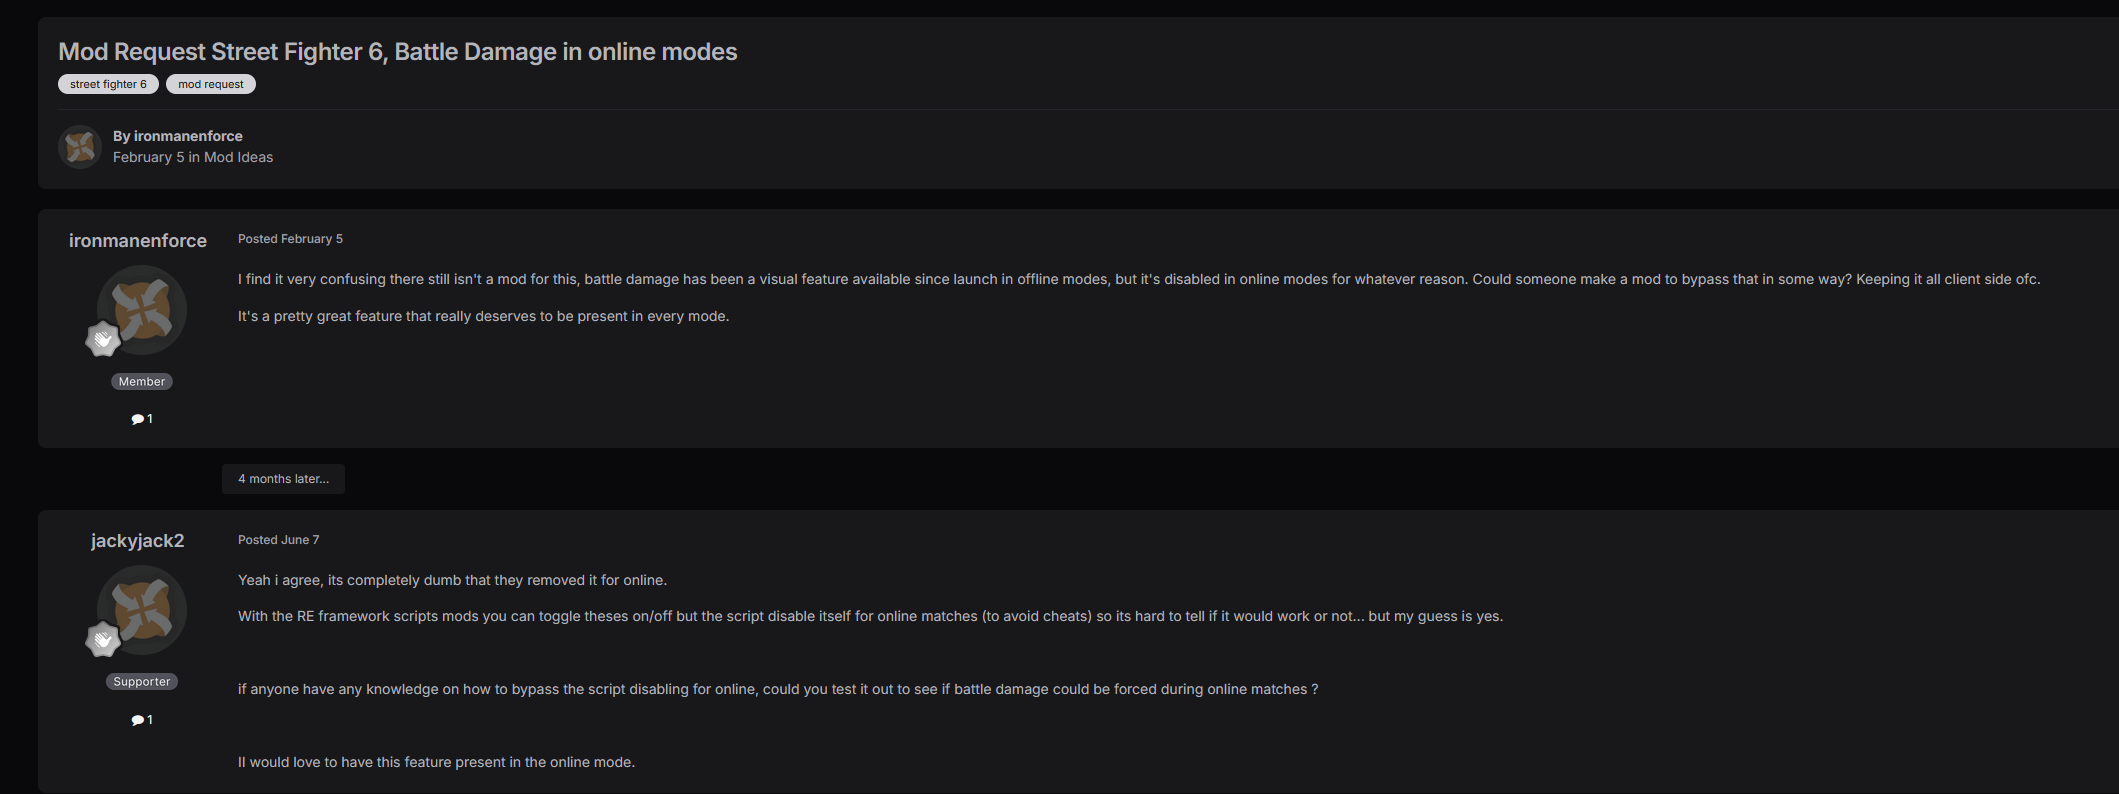Image resolution: width=2119 pixels, height=794 pixels.
Task: Click the Member group badge
Action: [142, 382]
